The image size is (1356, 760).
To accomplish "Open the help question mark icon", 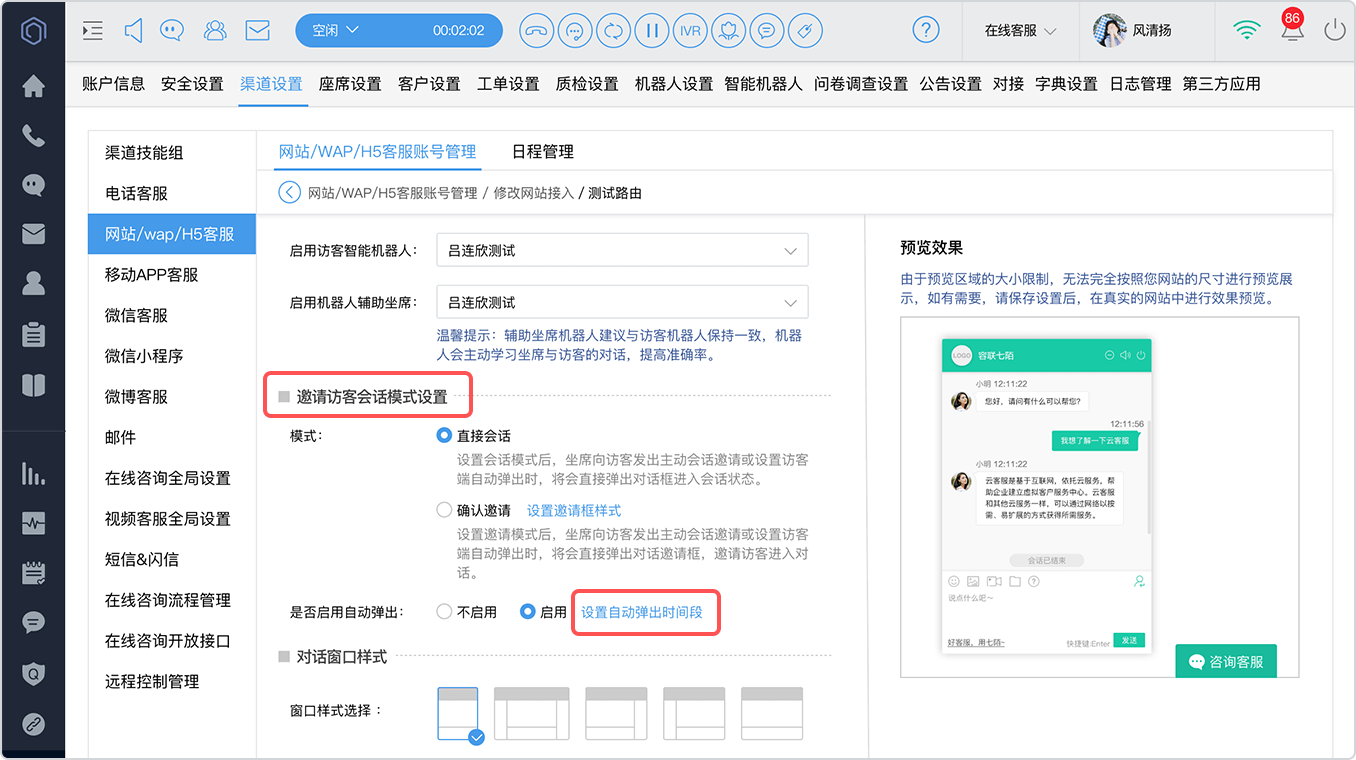I will pos(926,30).
